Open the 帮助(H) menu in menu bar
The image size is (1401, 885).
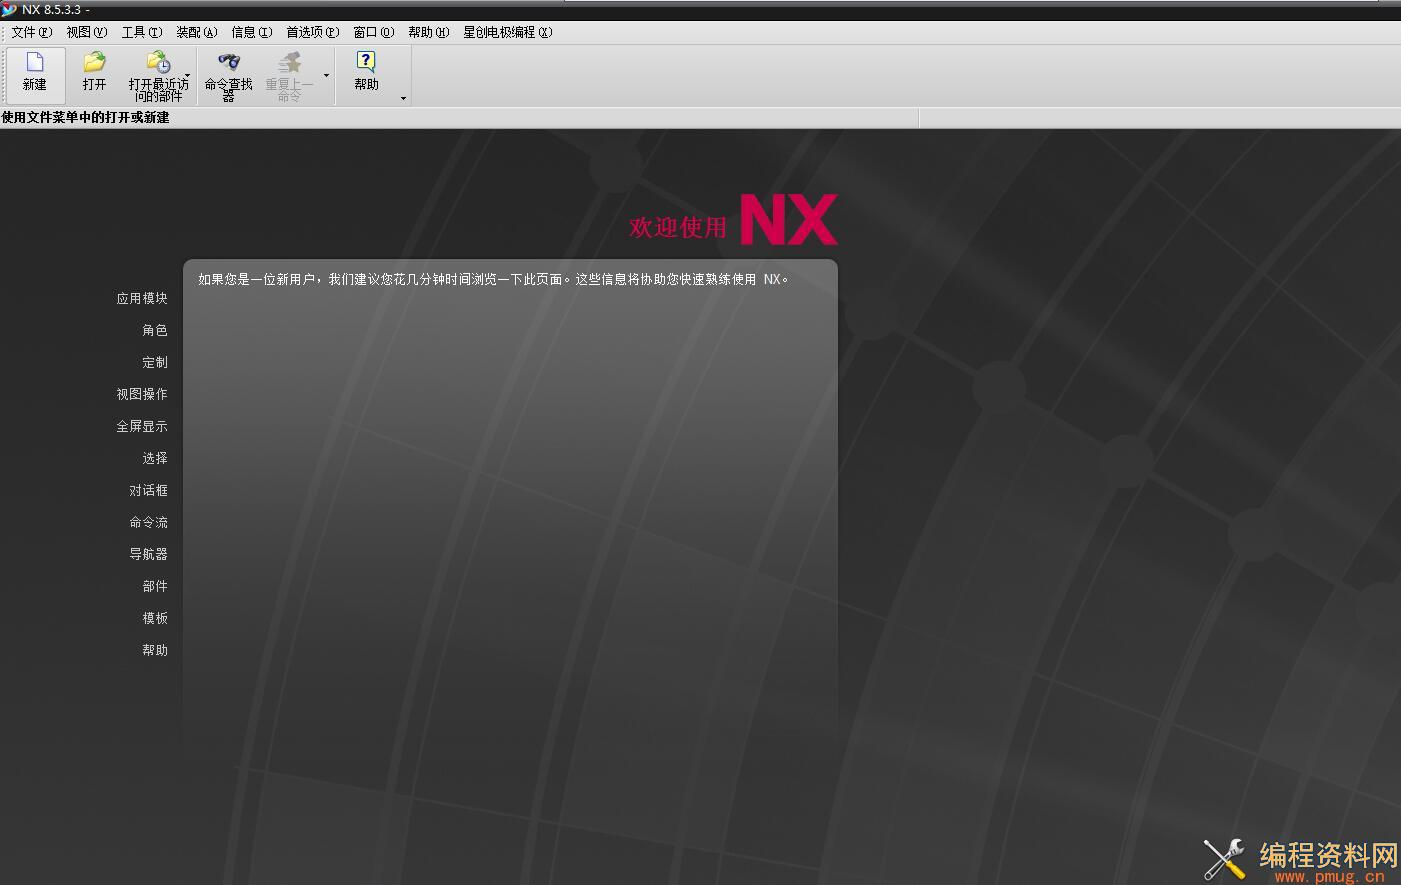click(x=429, y=32)
